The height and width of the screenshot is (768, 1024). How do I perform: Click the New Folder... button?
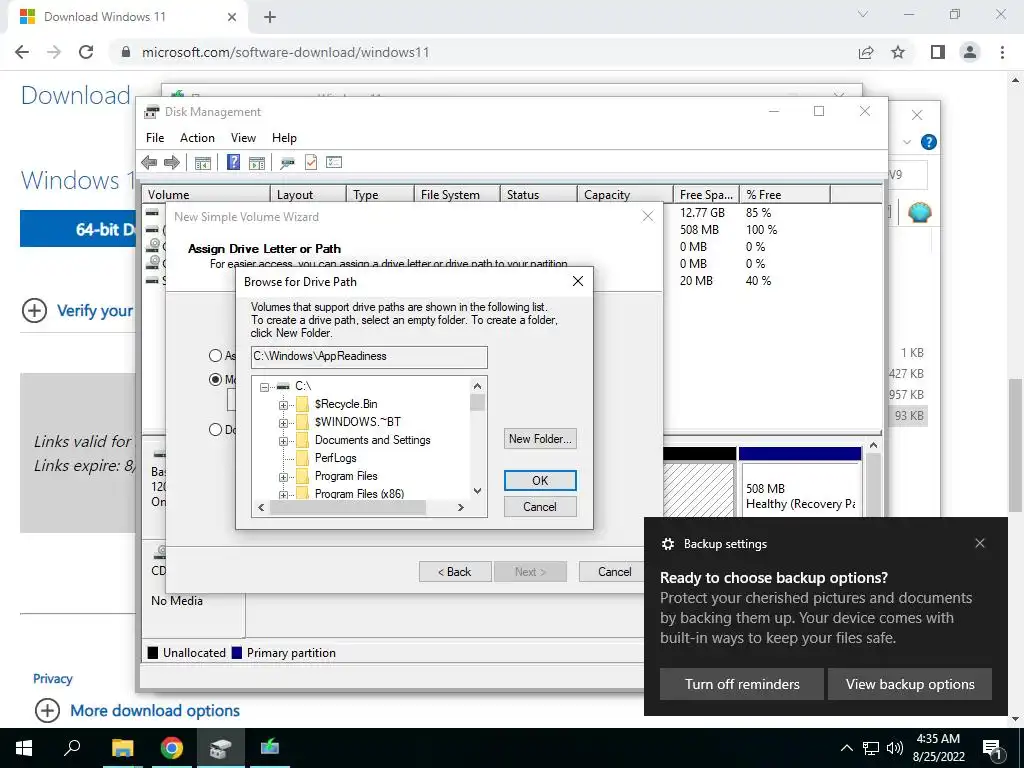coord(540,439)
